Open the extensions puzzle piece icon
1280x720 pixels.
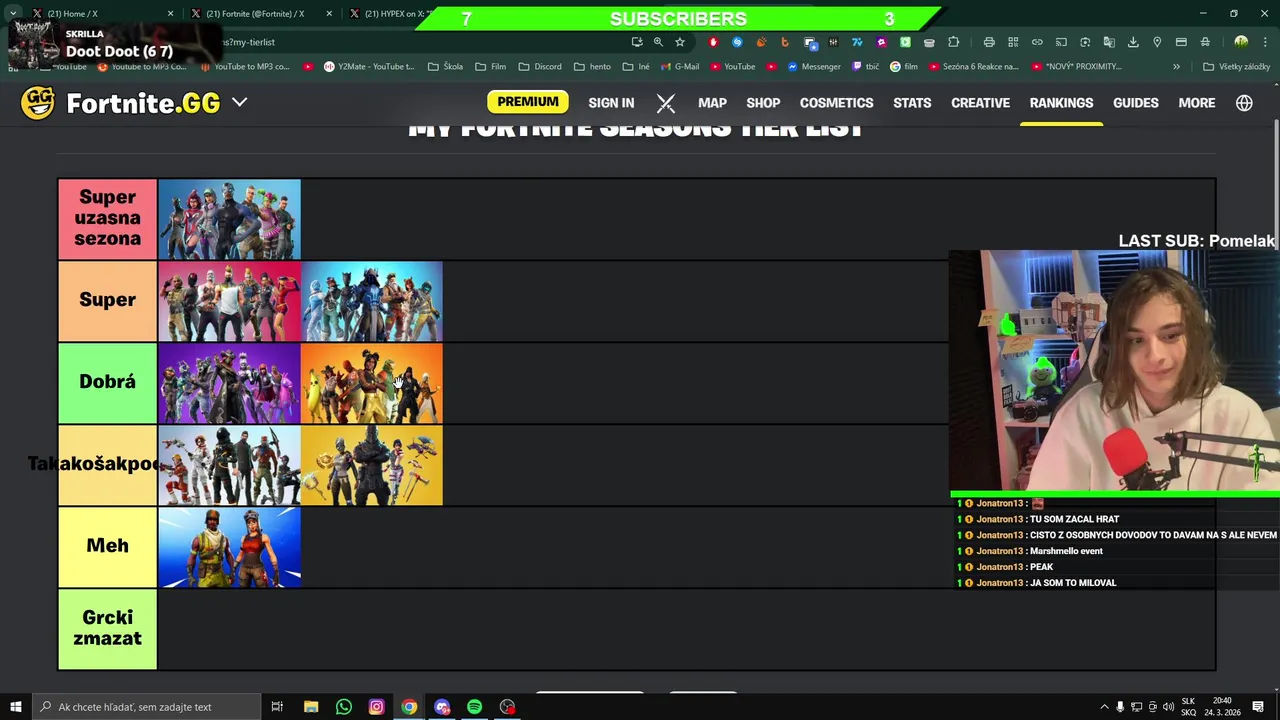[x=953, y=42]
